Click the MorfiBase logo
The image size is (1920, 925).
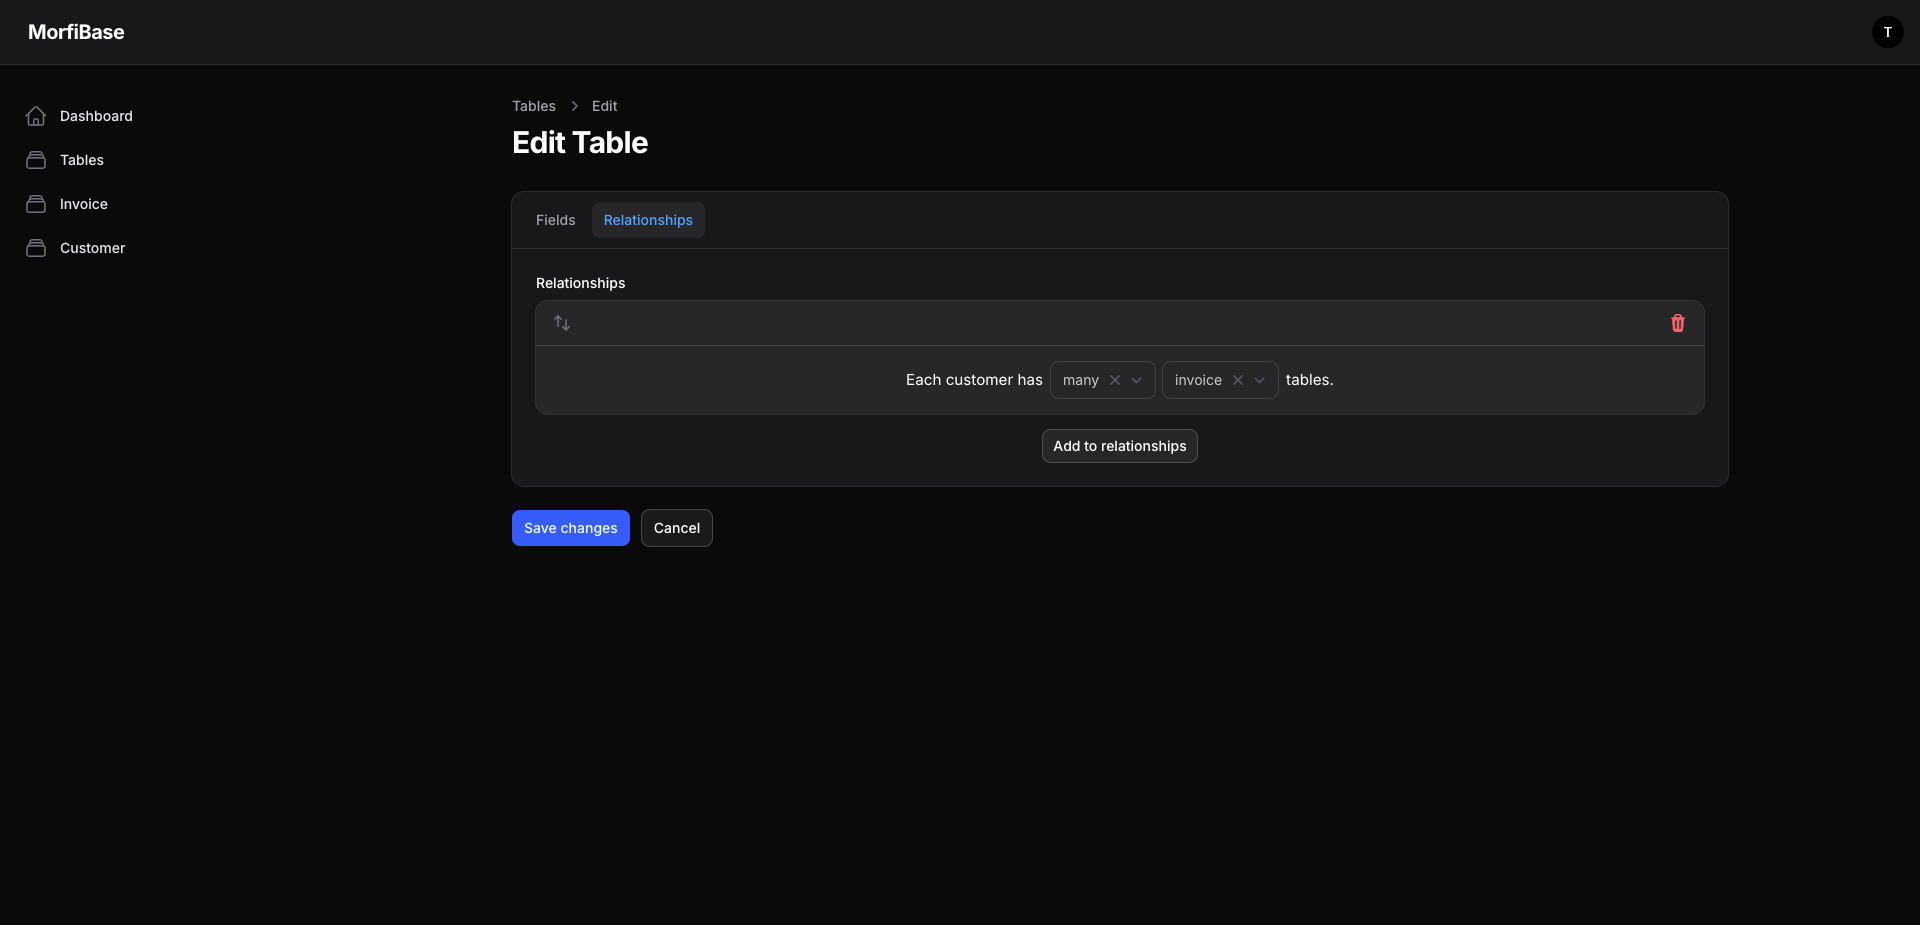76,32
